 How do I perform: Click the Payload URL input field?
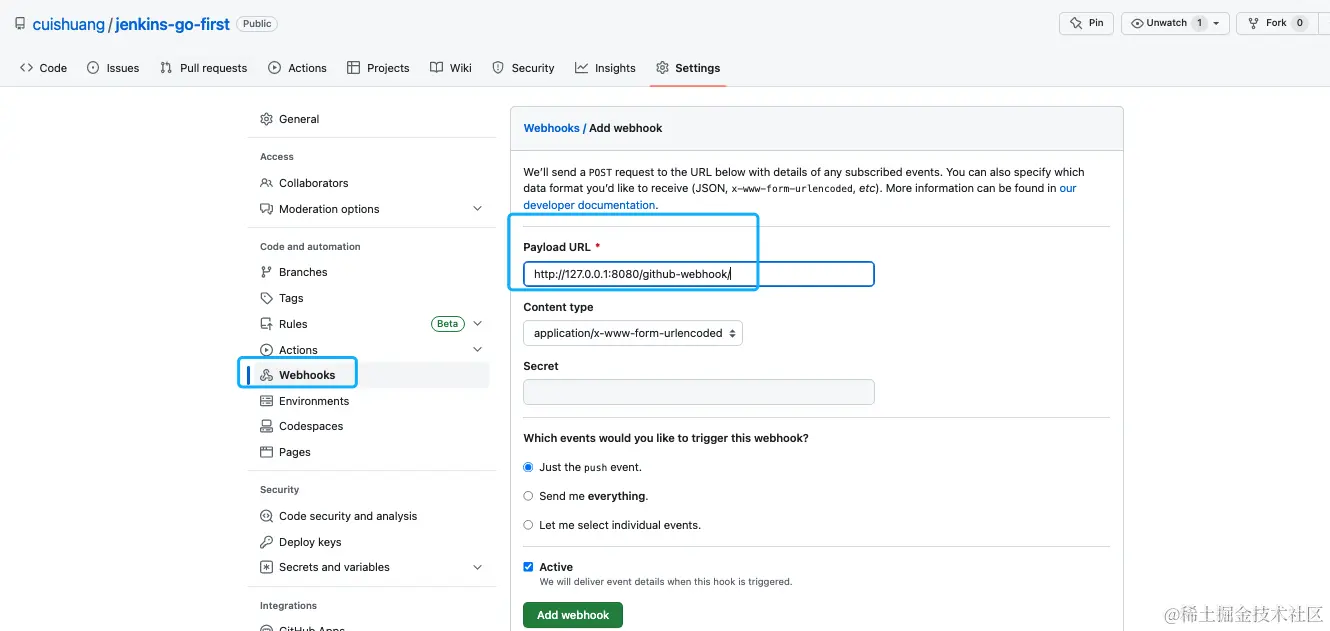pyautogui.click(x=699, y=274)
